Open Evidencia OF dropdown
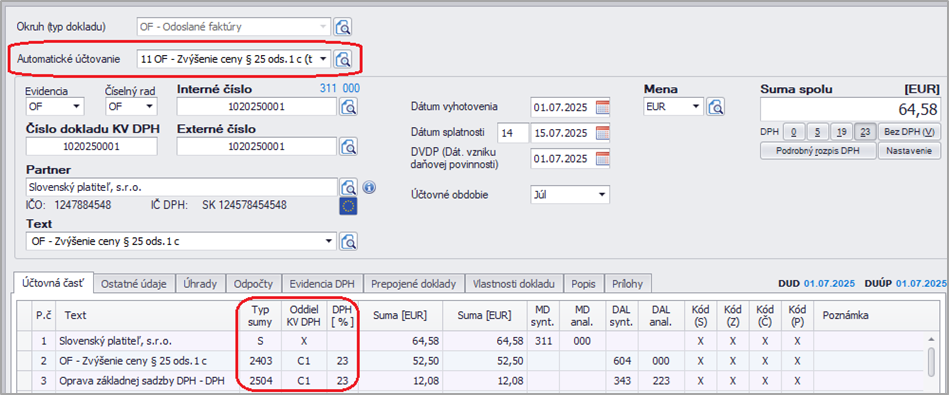The width and height of the screenshot is (949, 395). point(77,107)
